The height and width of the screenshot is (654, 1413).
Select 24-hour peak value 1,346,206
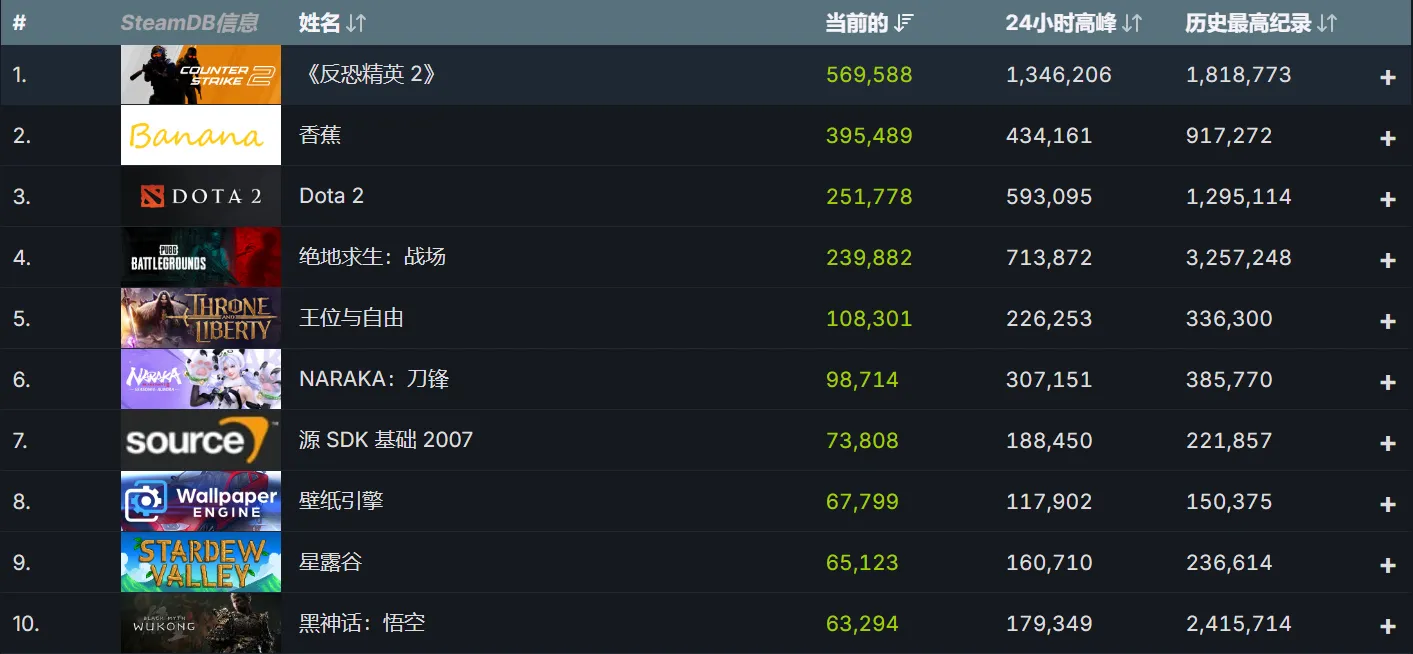[1059, 75]
